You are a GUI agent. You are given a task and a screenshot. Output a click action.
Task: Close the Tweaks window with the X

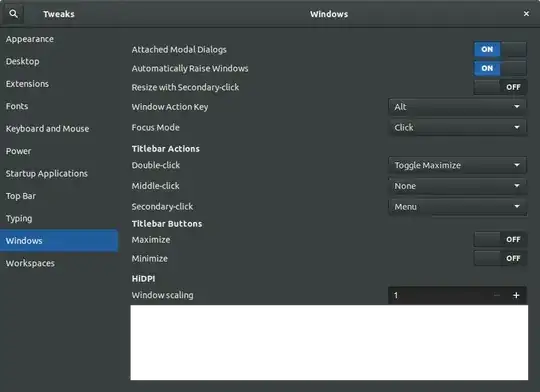526,14
